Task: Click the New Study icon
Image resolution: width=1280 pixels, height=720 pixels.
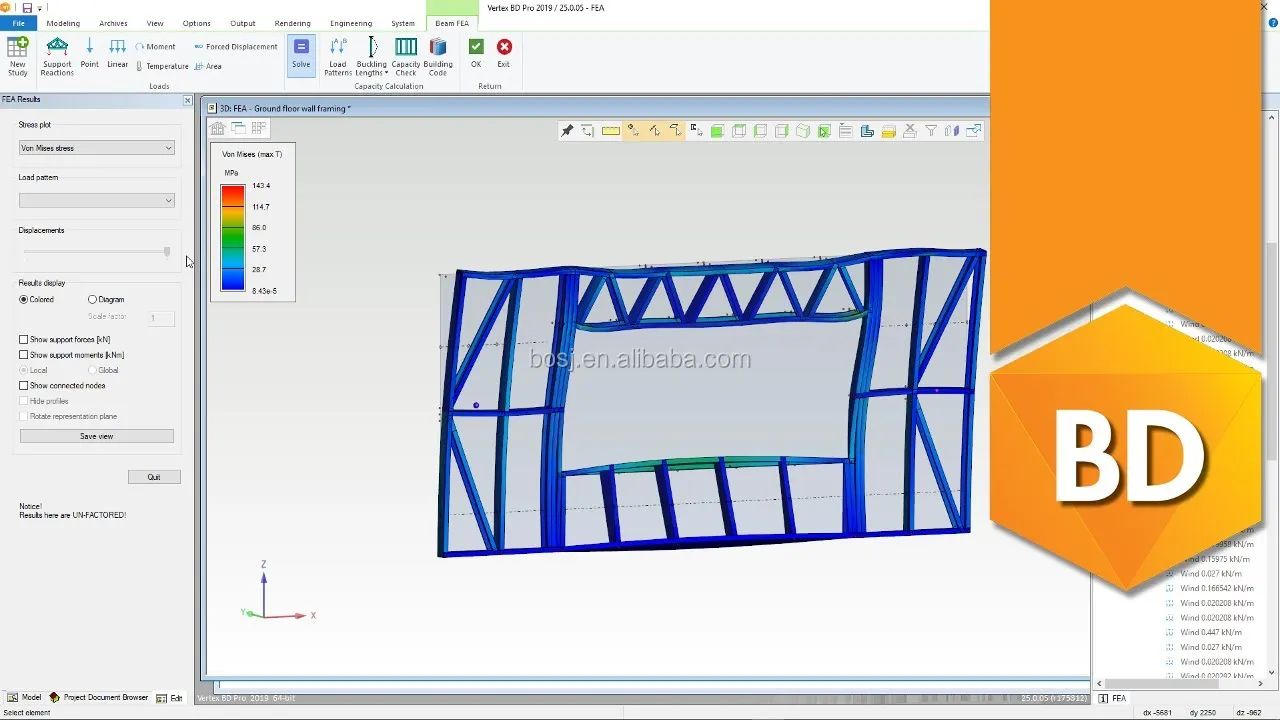Action: click(x=18, y=56)
